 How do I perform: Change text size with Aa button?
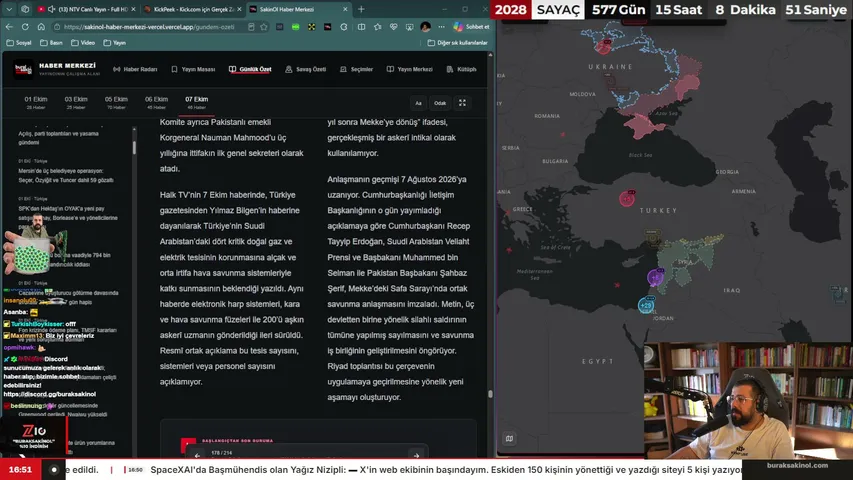point(418,103)
